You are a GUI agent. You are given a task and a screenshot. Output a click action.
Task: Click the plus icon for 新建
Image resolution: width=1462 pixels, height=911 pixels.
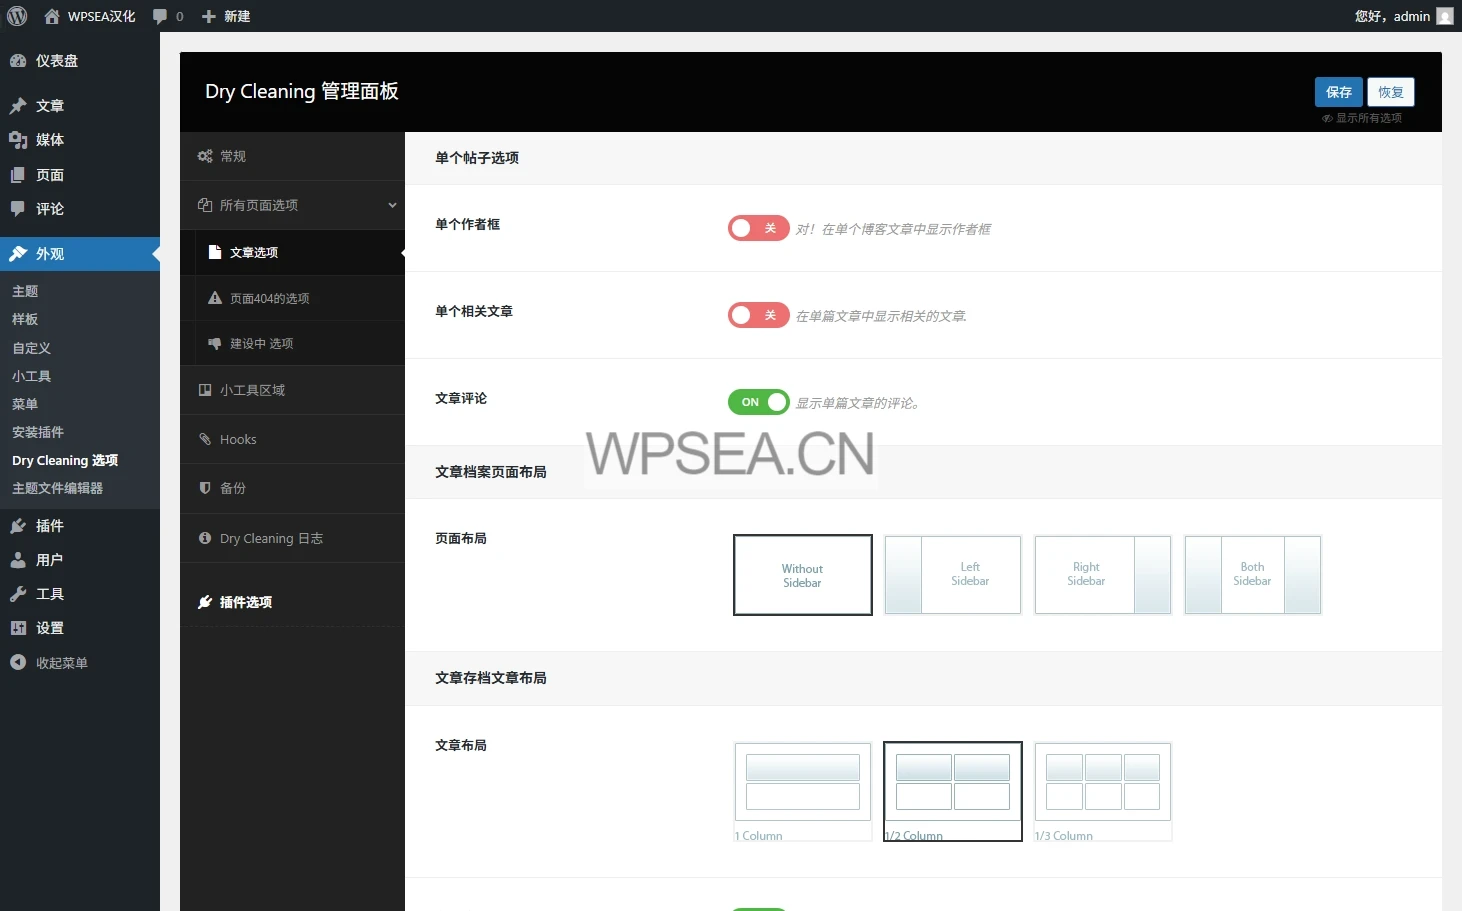coord(209,16)
